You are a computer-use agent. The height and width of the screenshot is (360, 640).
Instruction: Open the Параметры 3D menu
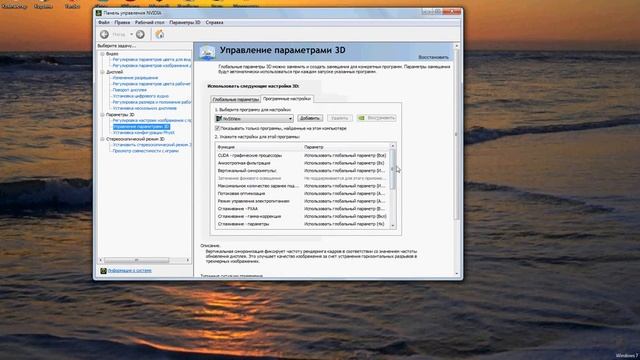pyautogui.click(x=185, y=22)
